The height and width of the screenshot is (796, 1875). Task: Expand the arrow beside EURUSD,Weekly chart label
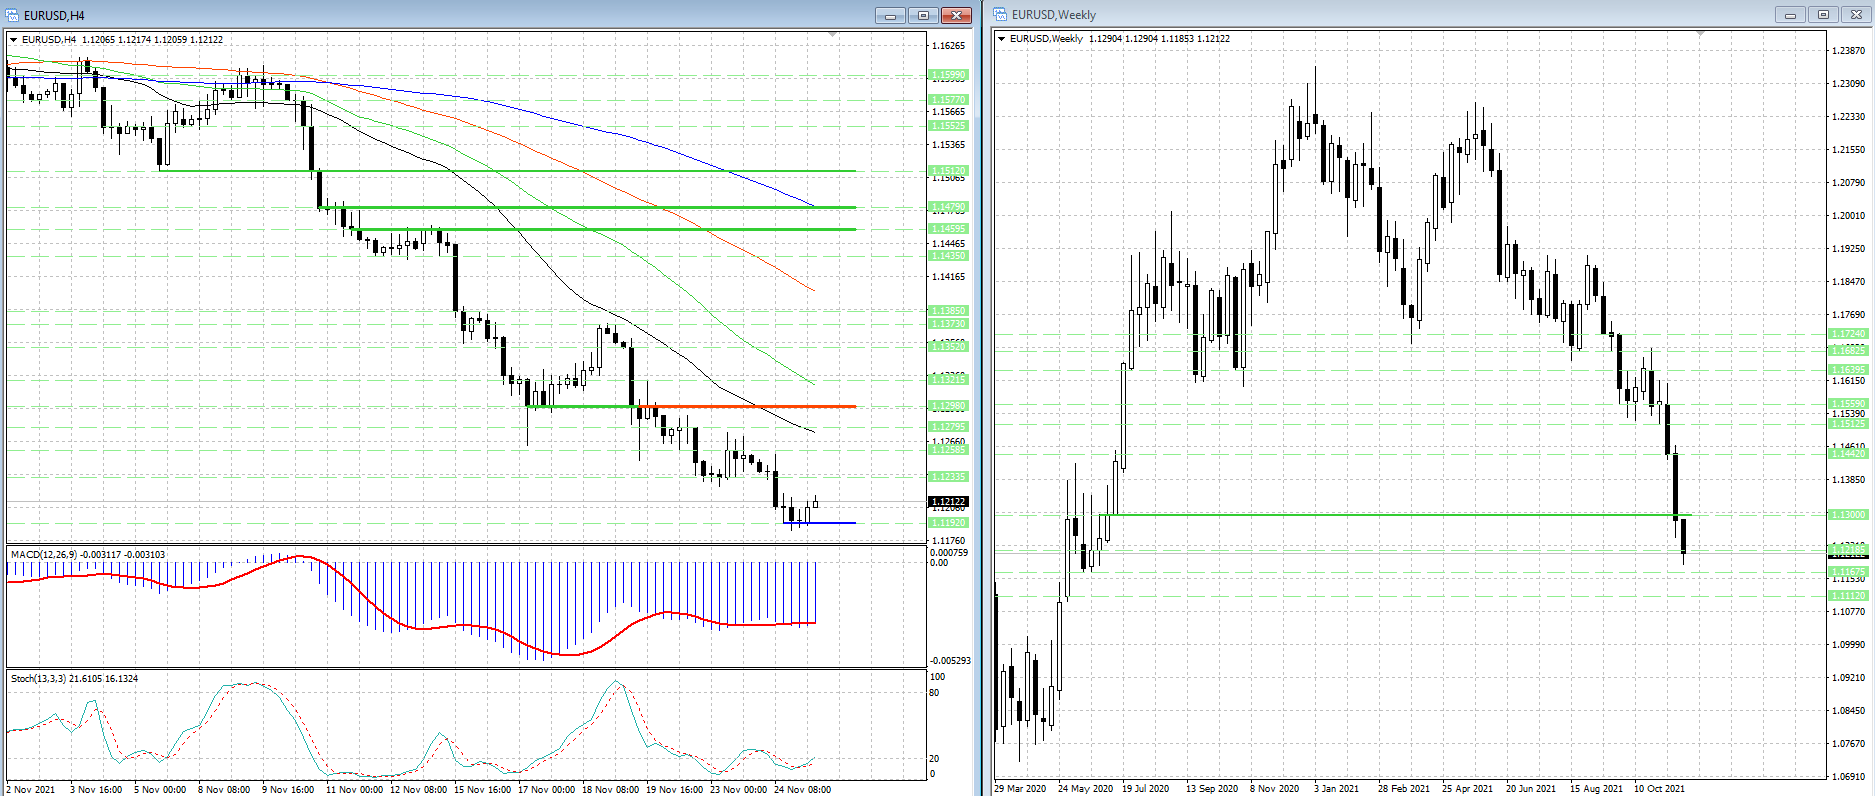(x=1002, y=39)
